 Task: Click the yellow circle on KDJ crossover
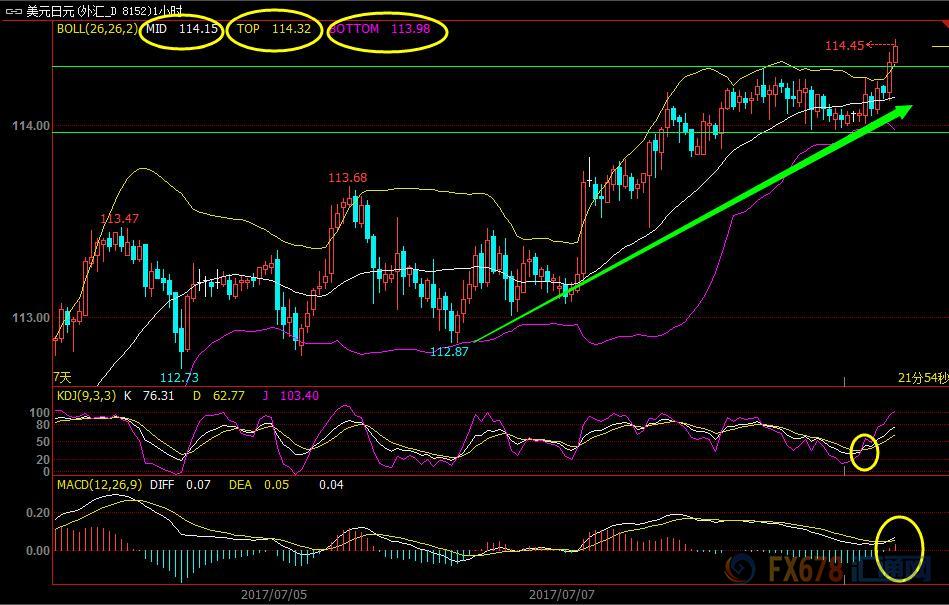coord(864,452)
